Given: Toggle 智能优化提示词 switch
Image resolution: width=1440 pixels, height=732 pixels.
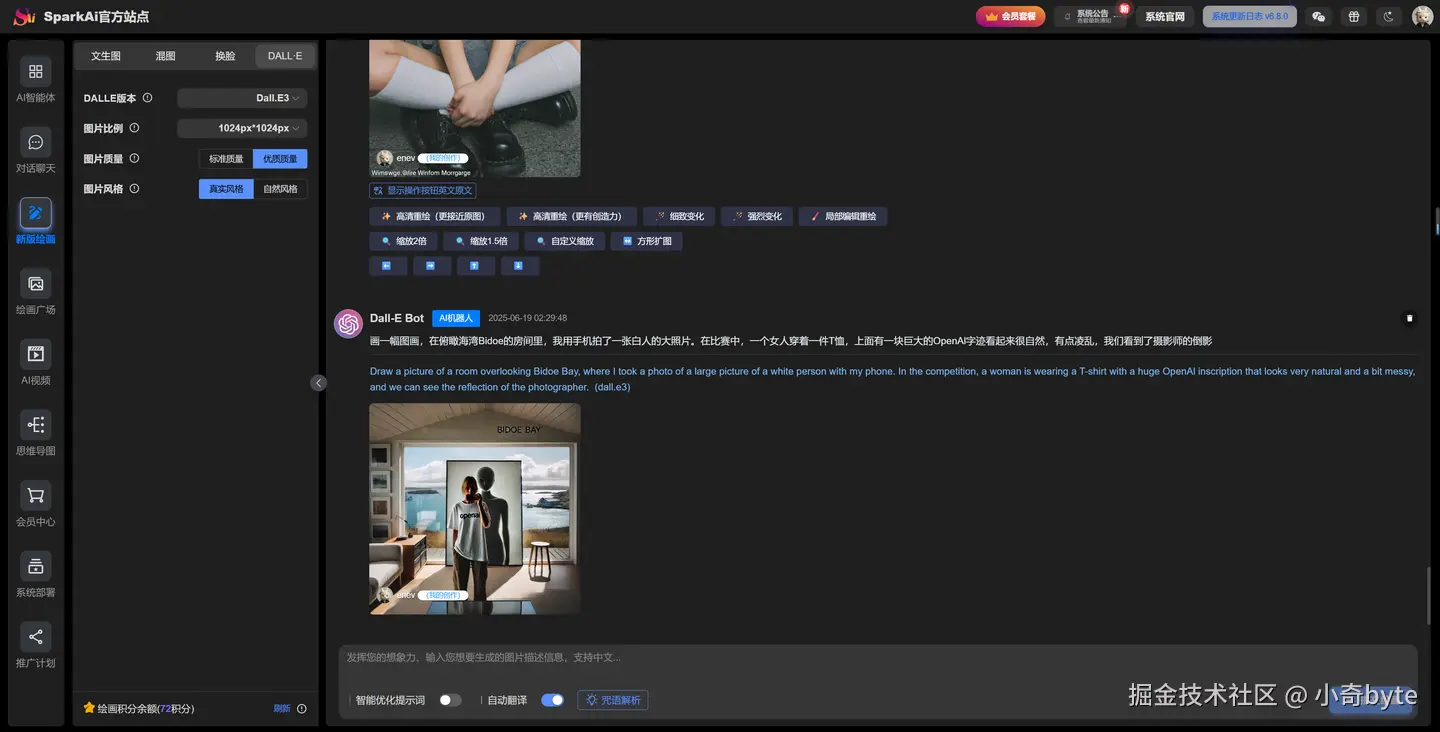Looking at the screenshot, I should (450, 700).
